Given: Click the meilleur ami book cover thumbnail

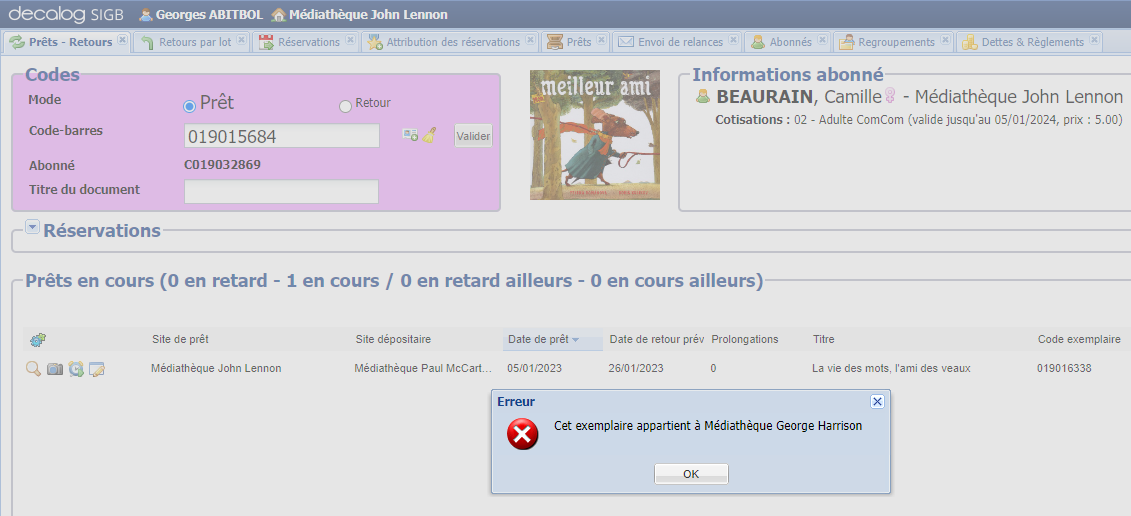Looking at the screenshot, I should click(x=594, y=134).
